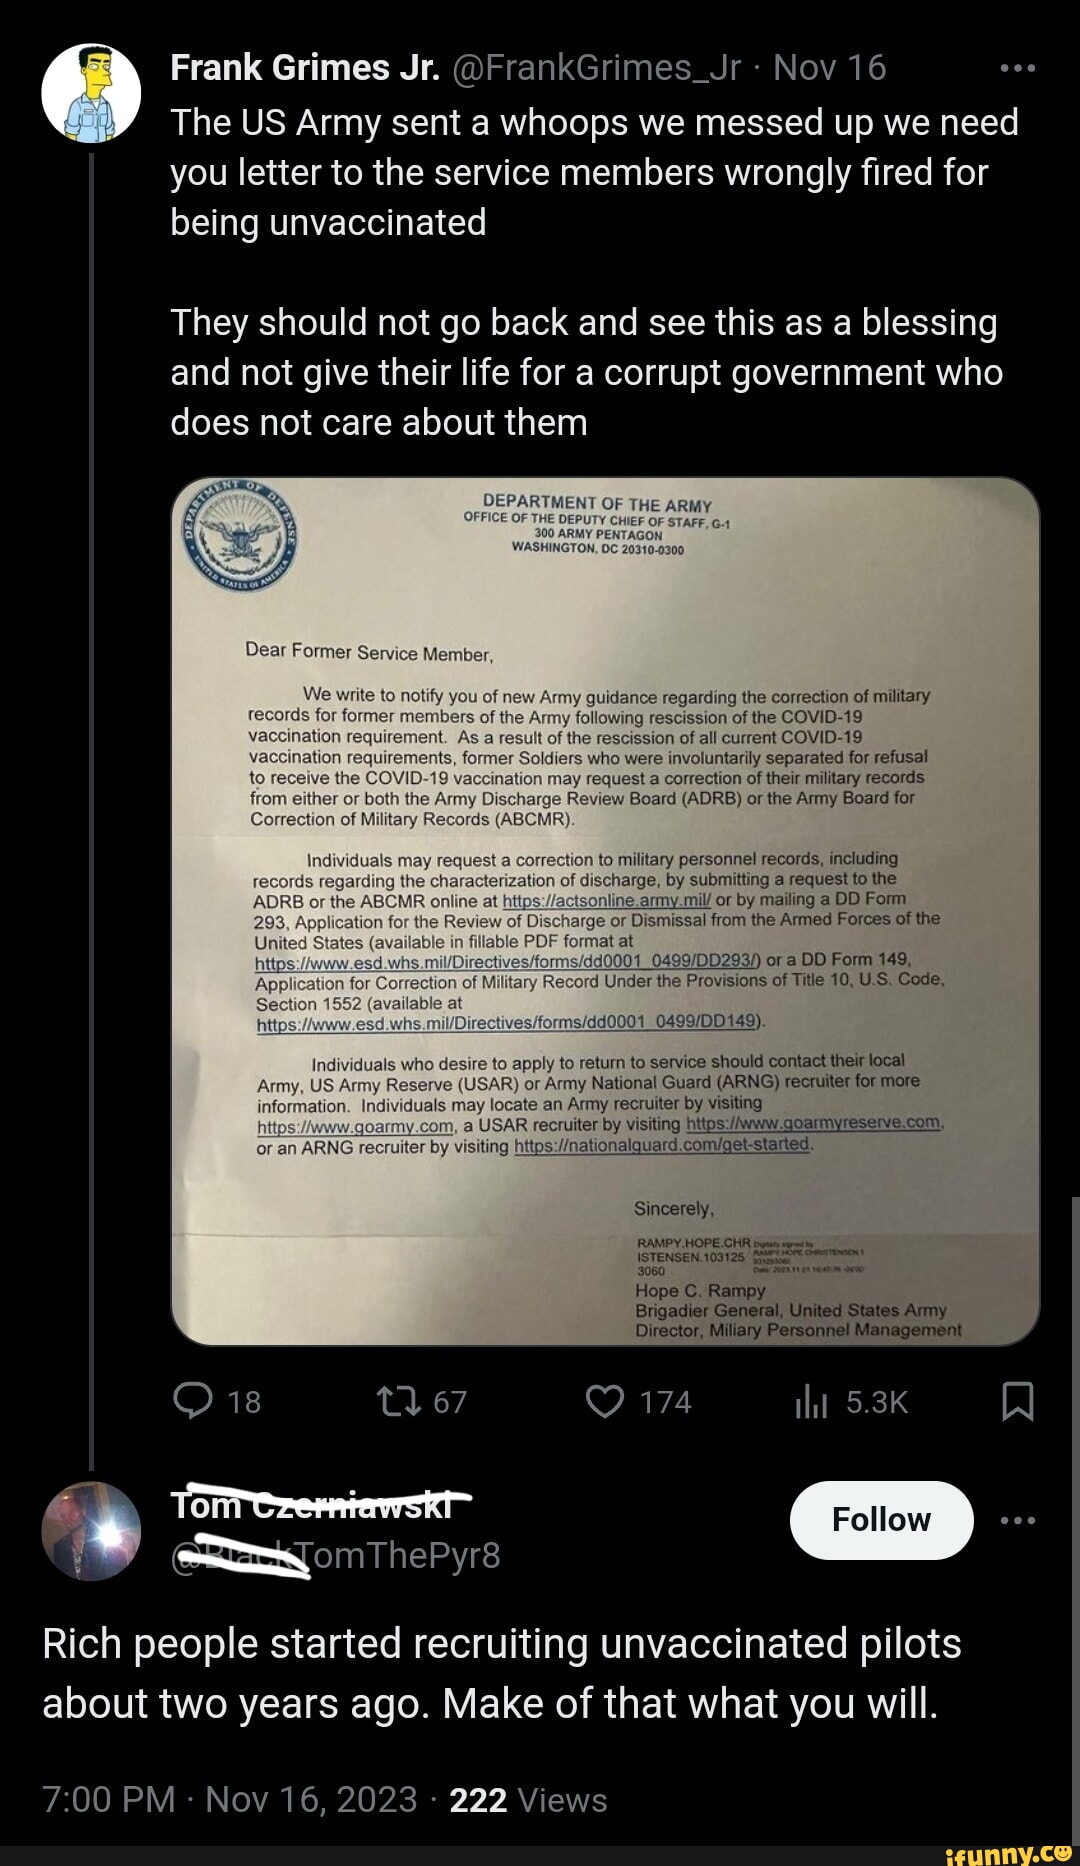Open more options beside Follow button
Screen dimensions: 1080x1866
tap(1017, 1520)
